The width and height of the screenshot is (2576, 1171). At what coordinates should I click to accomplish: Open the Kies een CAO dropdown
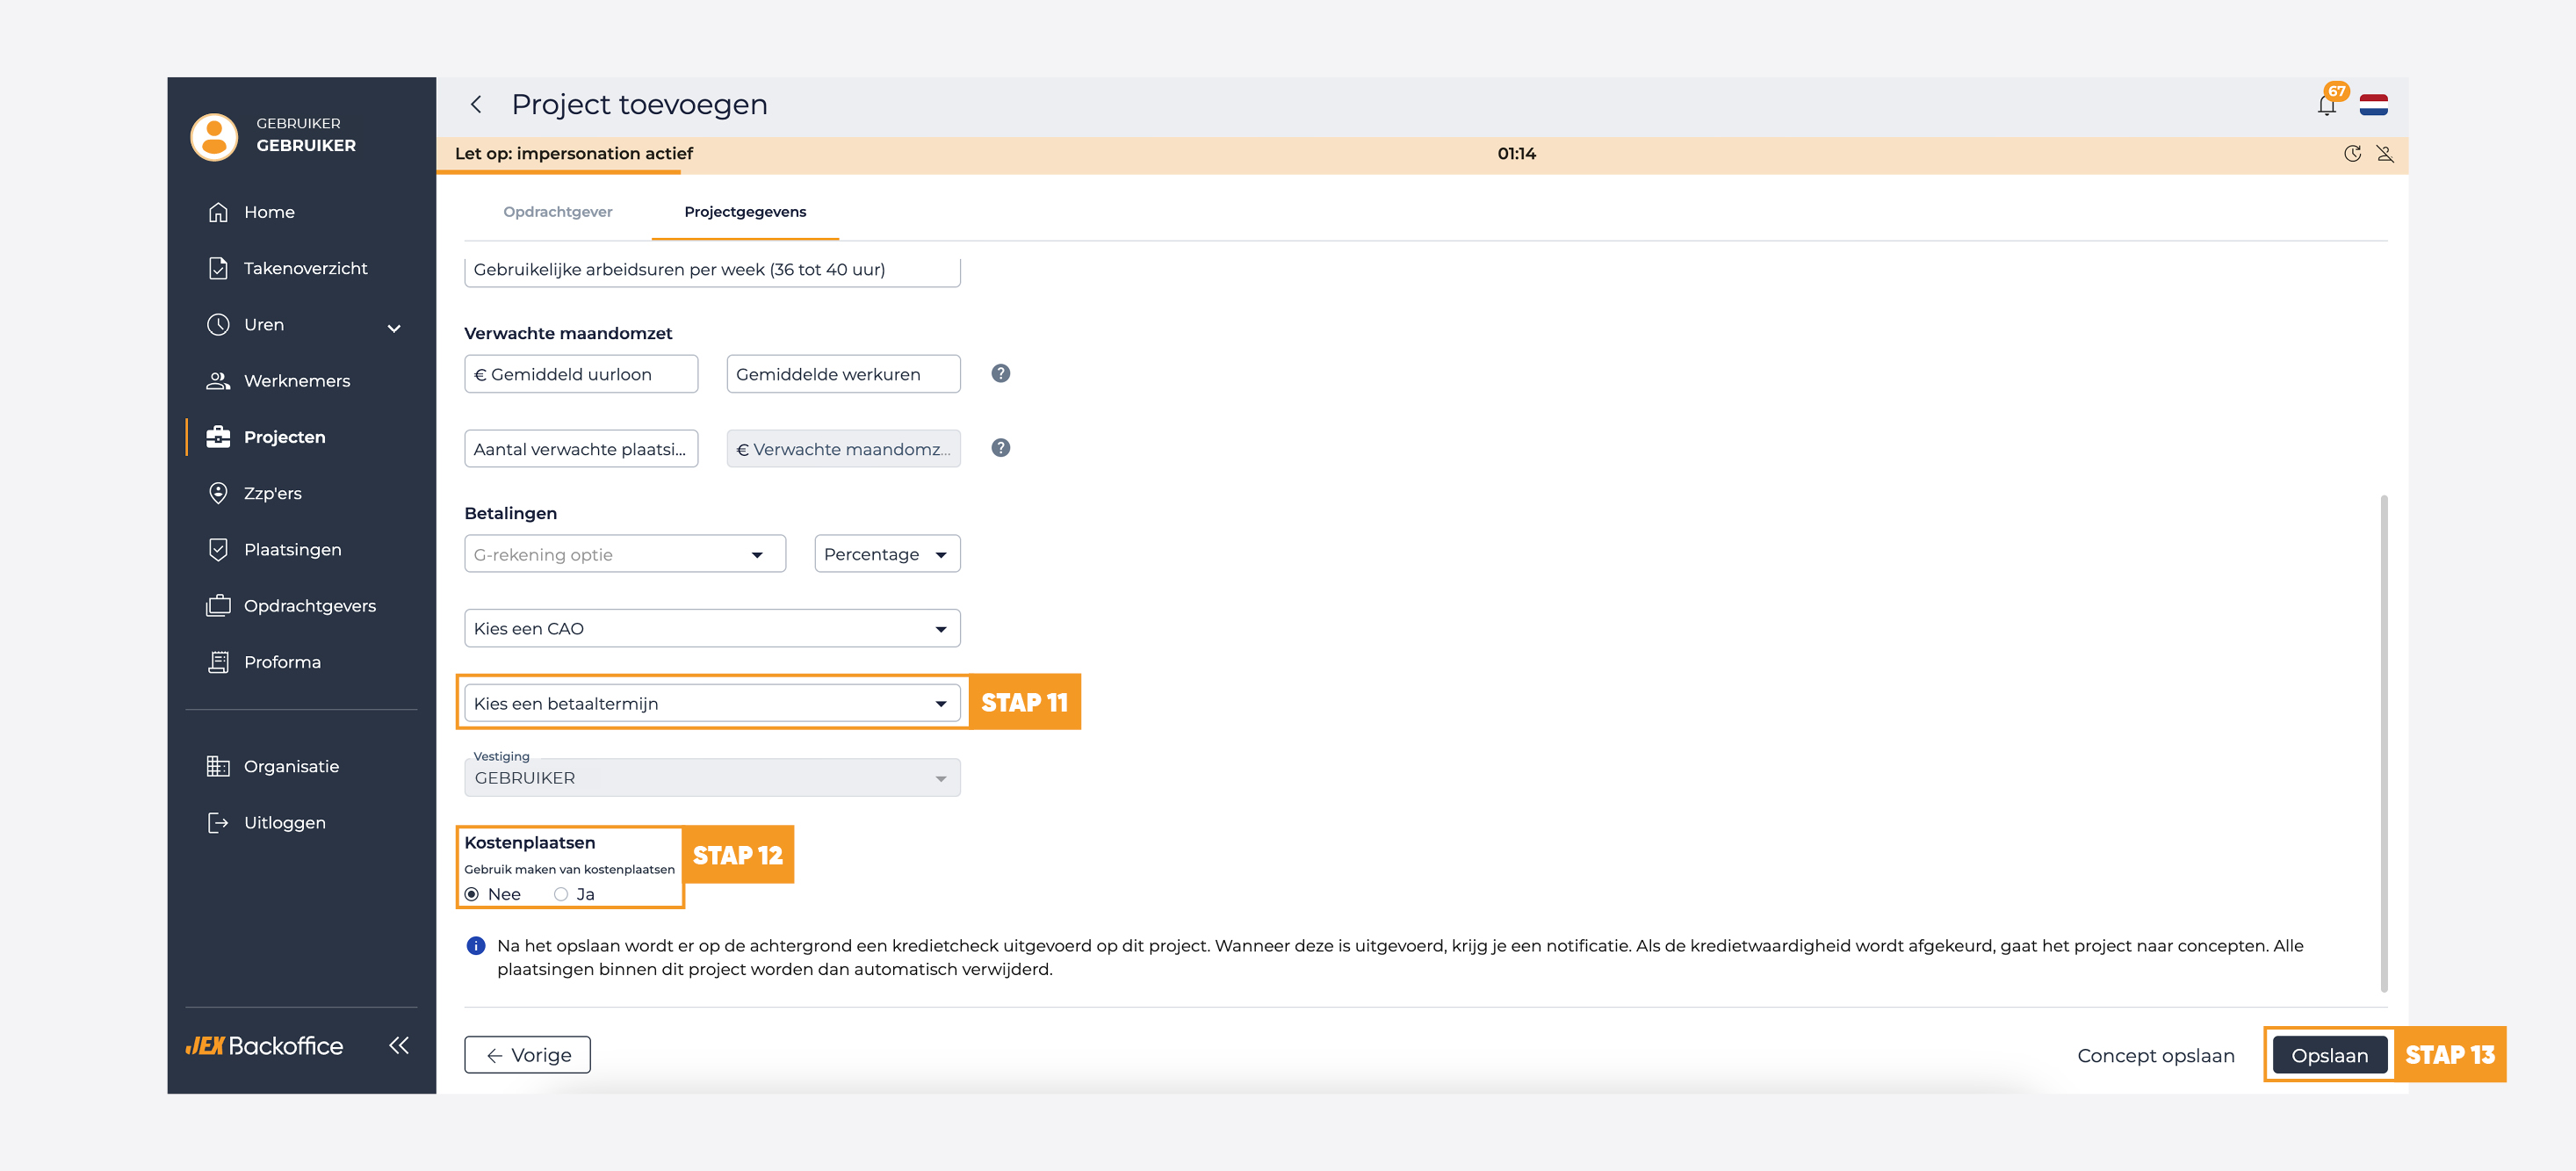coord(712,628)
